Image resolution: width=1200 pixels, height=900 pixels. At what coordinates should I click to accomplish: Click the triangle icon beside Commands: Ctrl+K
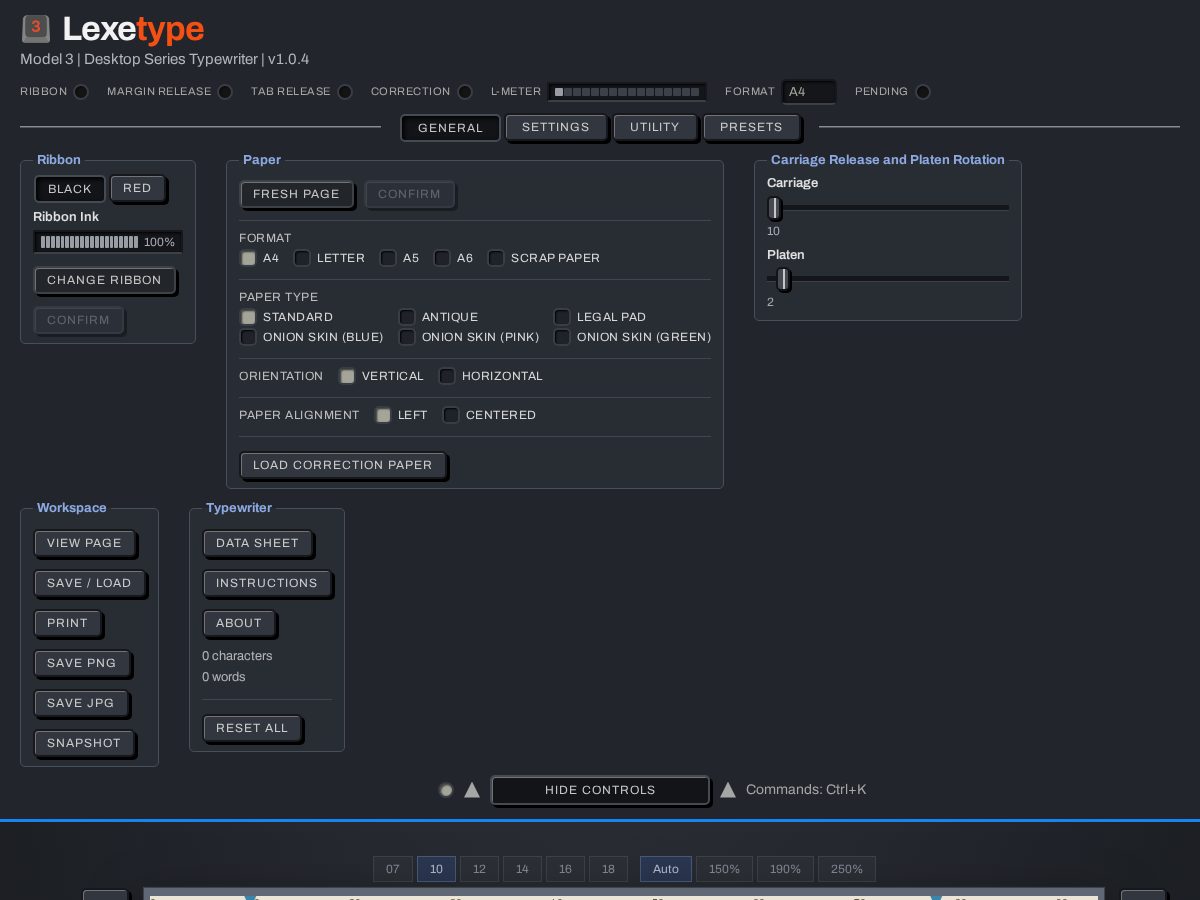(x=728, y=790)
